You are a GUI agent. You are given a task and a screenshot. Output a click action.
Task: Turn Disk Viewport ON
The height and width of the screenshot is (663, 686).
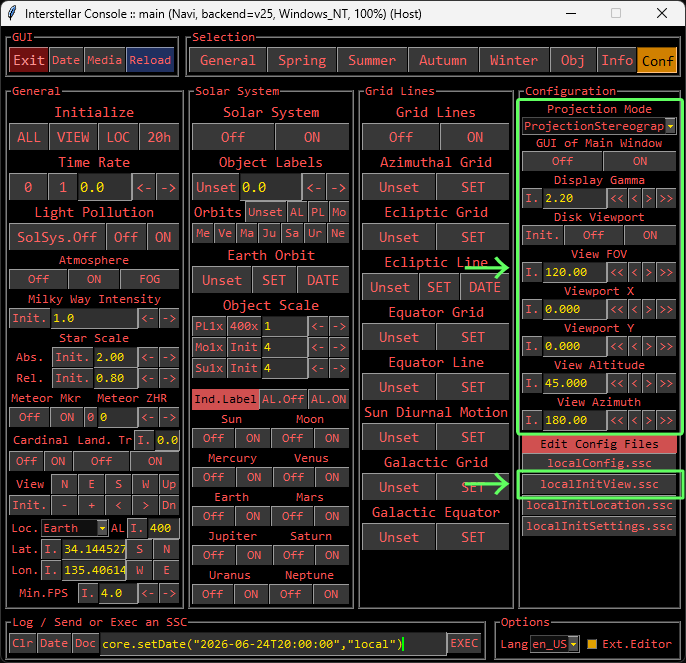650,235
